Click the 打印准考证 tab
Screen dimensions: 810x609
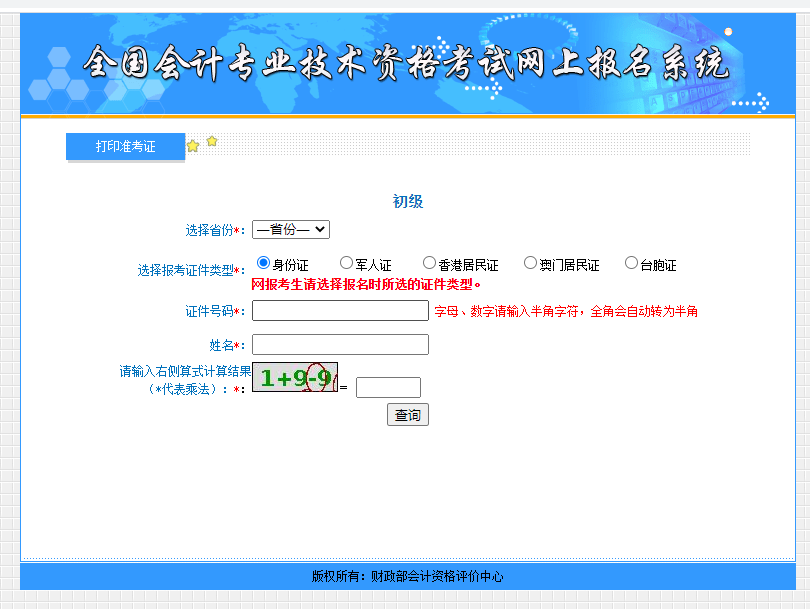click(x=126, y=147)
